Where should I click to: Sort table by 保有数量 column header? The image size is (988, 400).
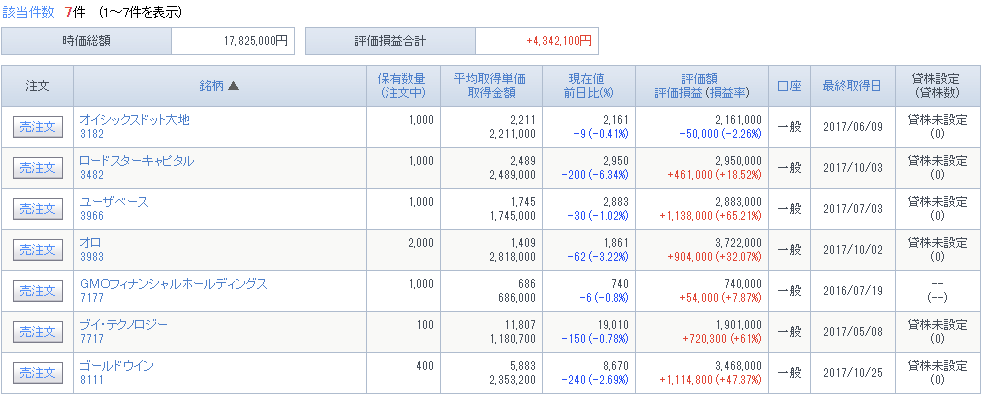(x=401, y=79)
